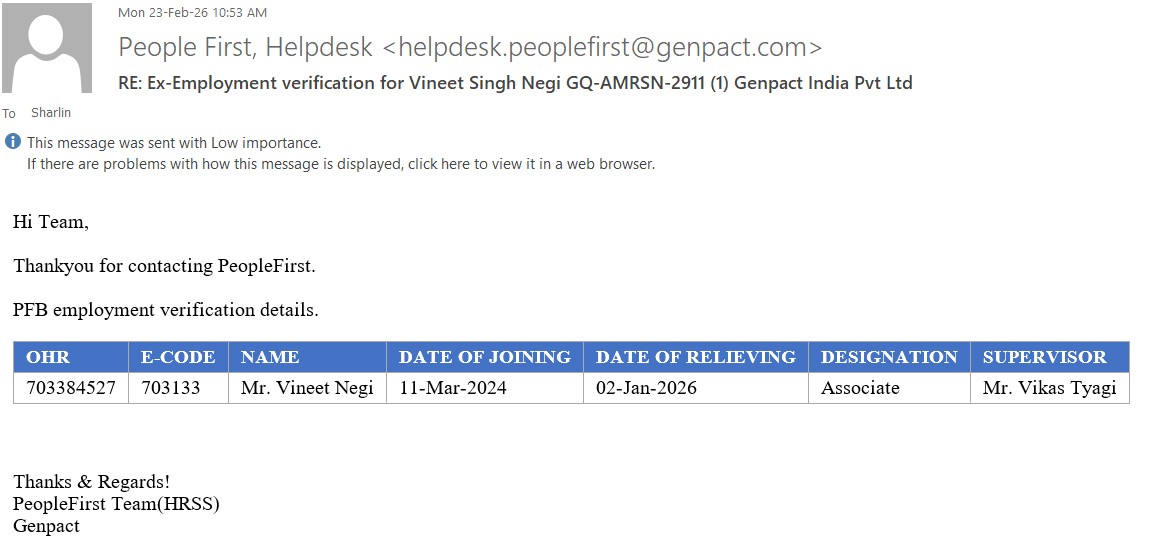Click the SUPERVISOR column header

(x=1044, y=357)
